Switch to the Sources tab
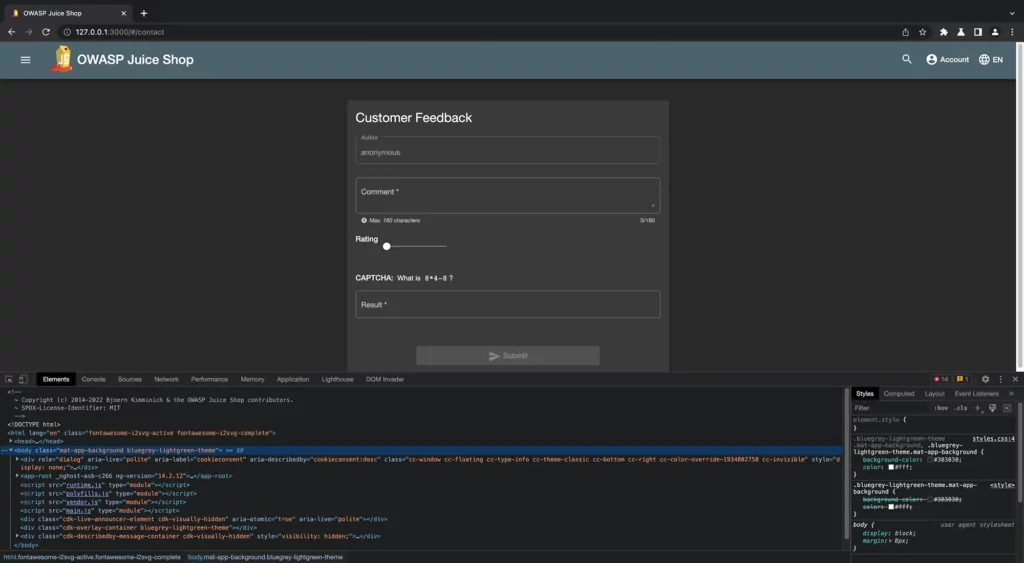 [129, 379]
